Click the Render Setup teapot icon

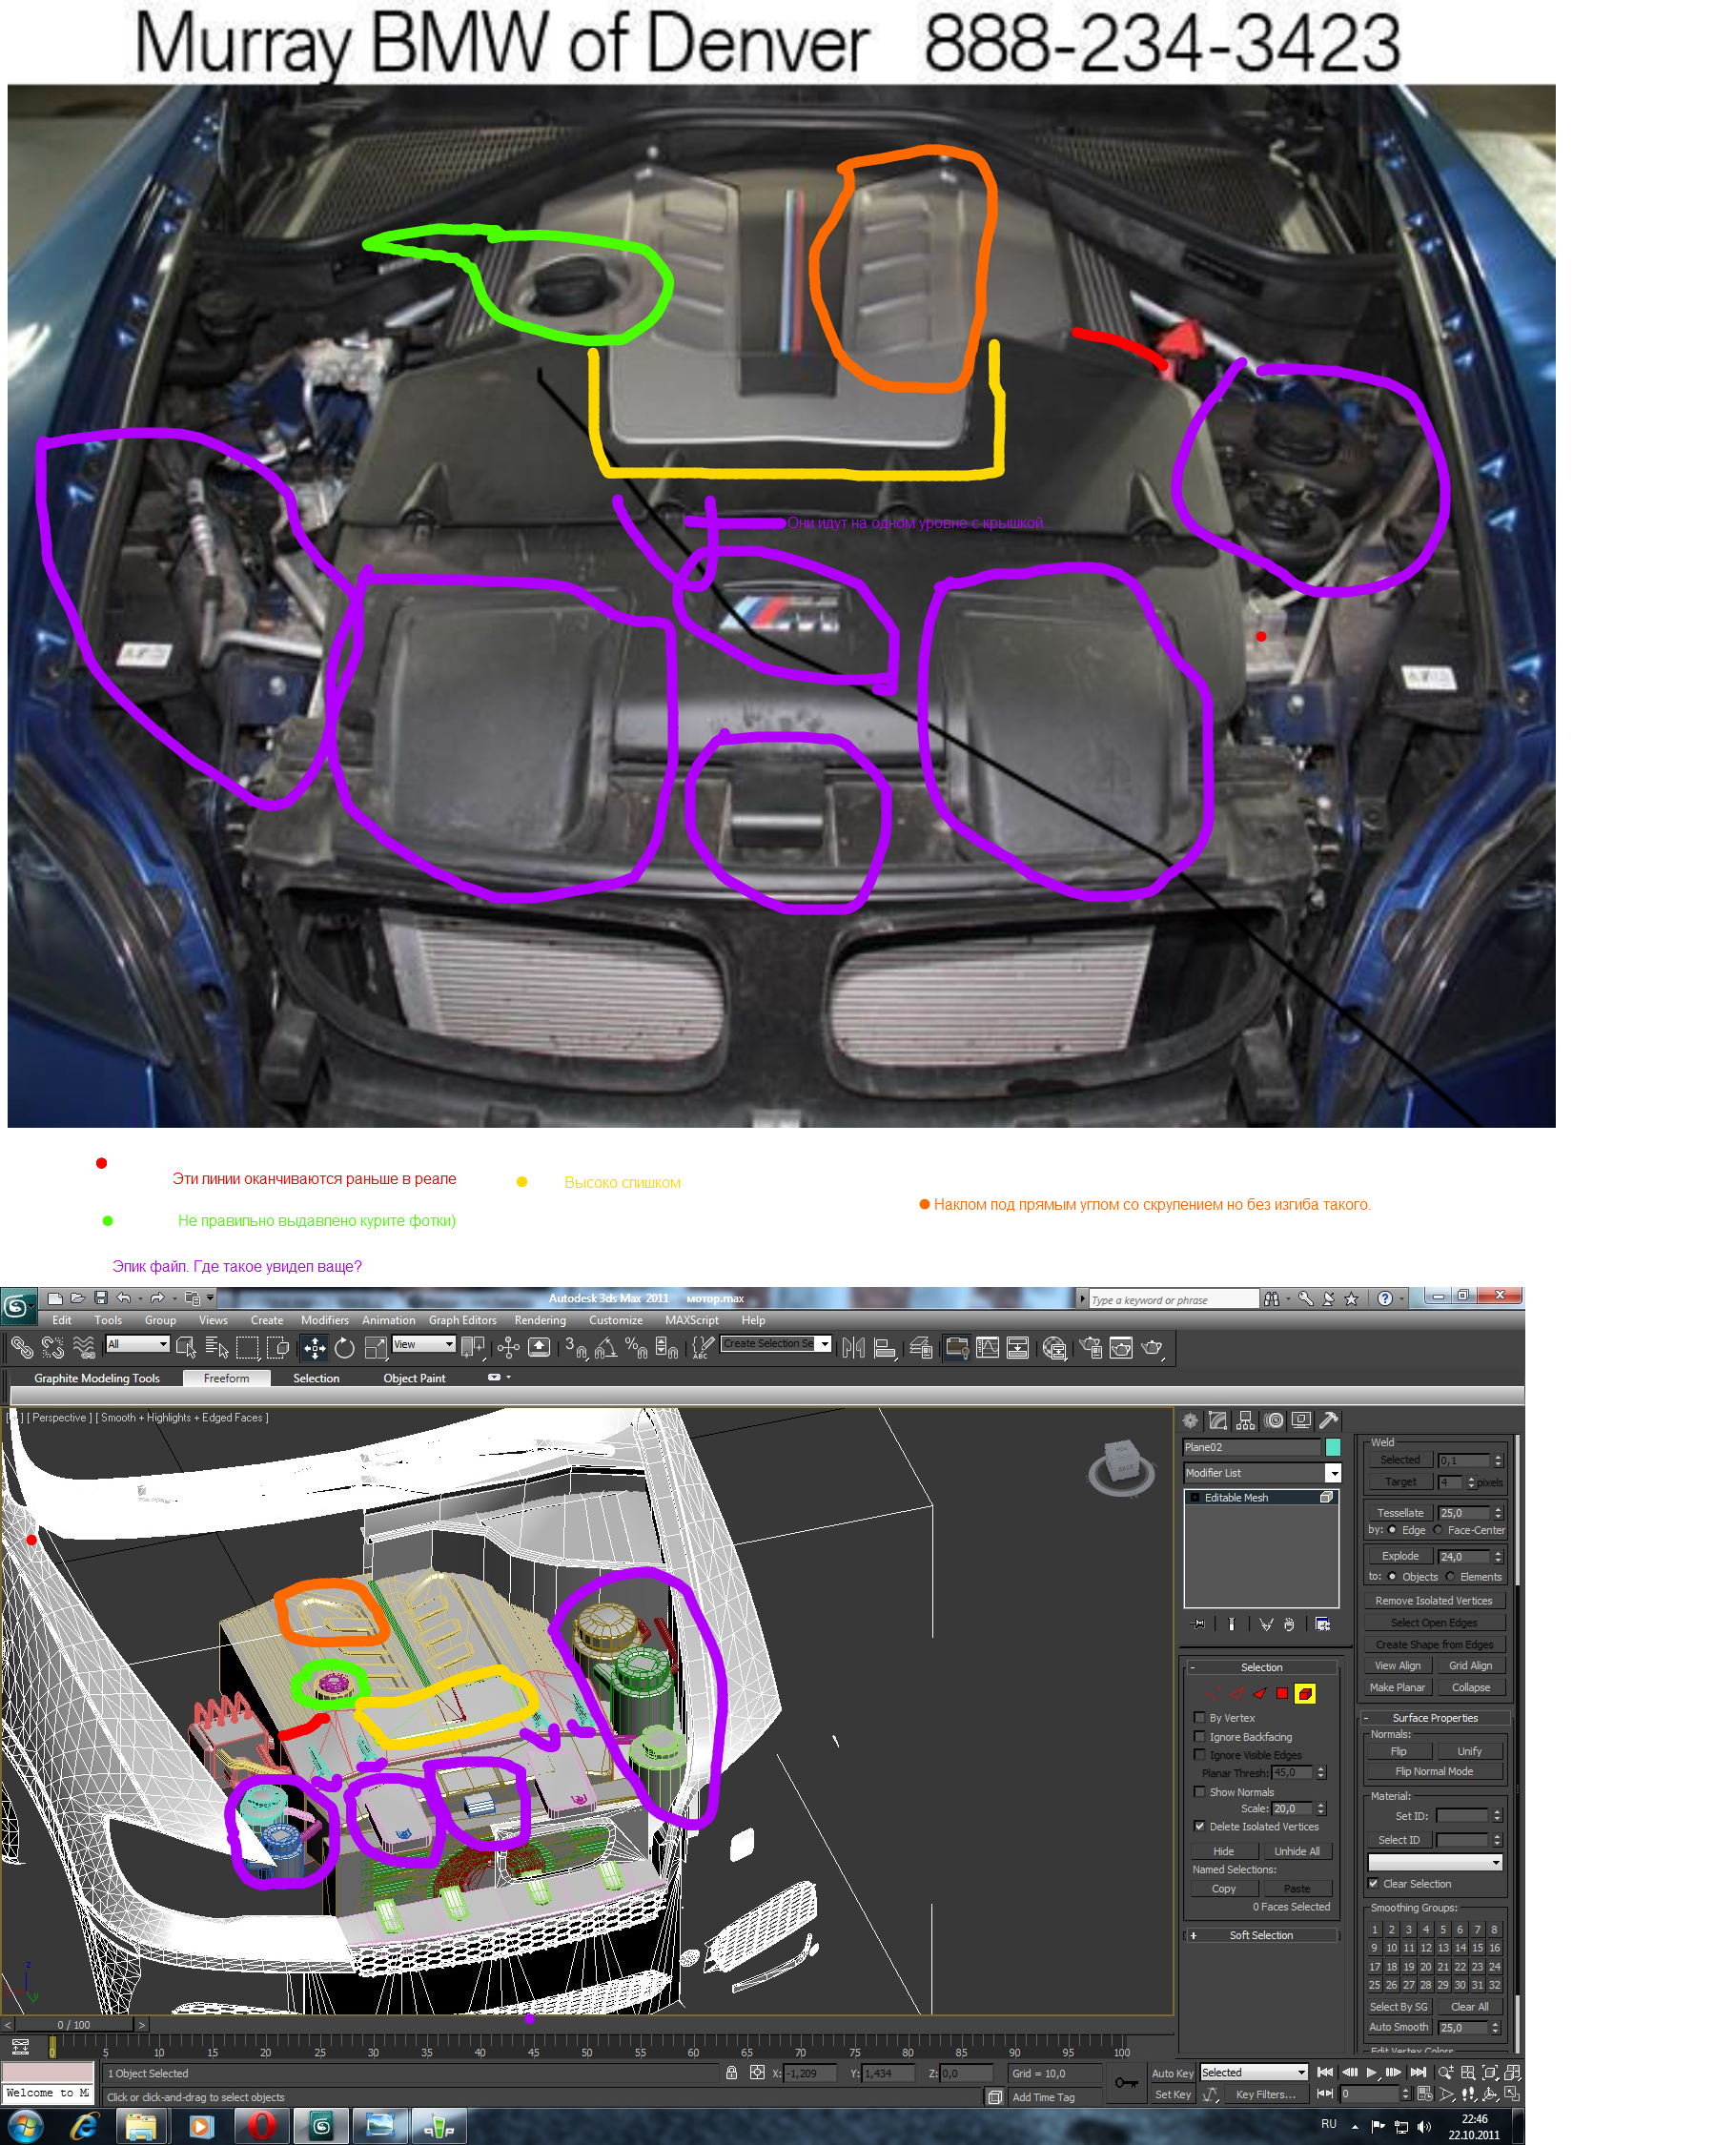1090,1348
